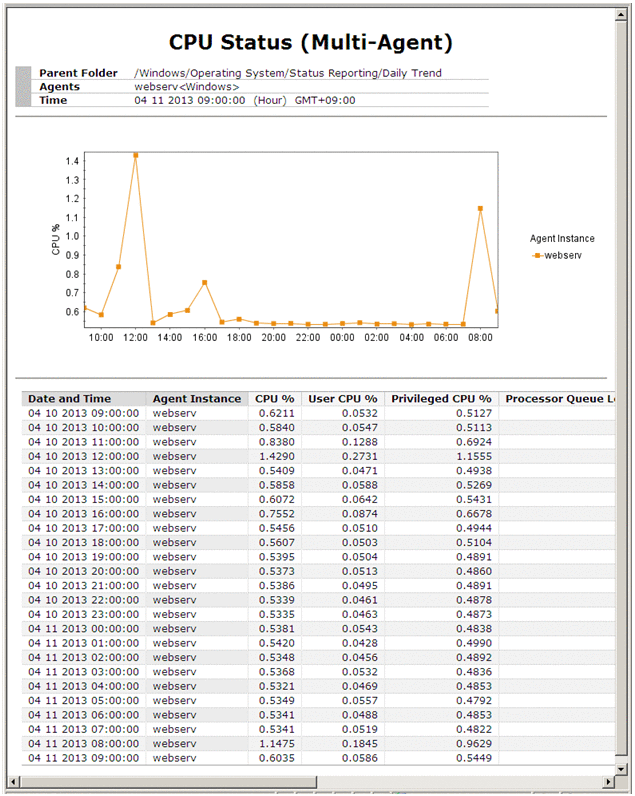Click the User CPU % column header
This screenshot has height=796, width=635.
(342, 399)
